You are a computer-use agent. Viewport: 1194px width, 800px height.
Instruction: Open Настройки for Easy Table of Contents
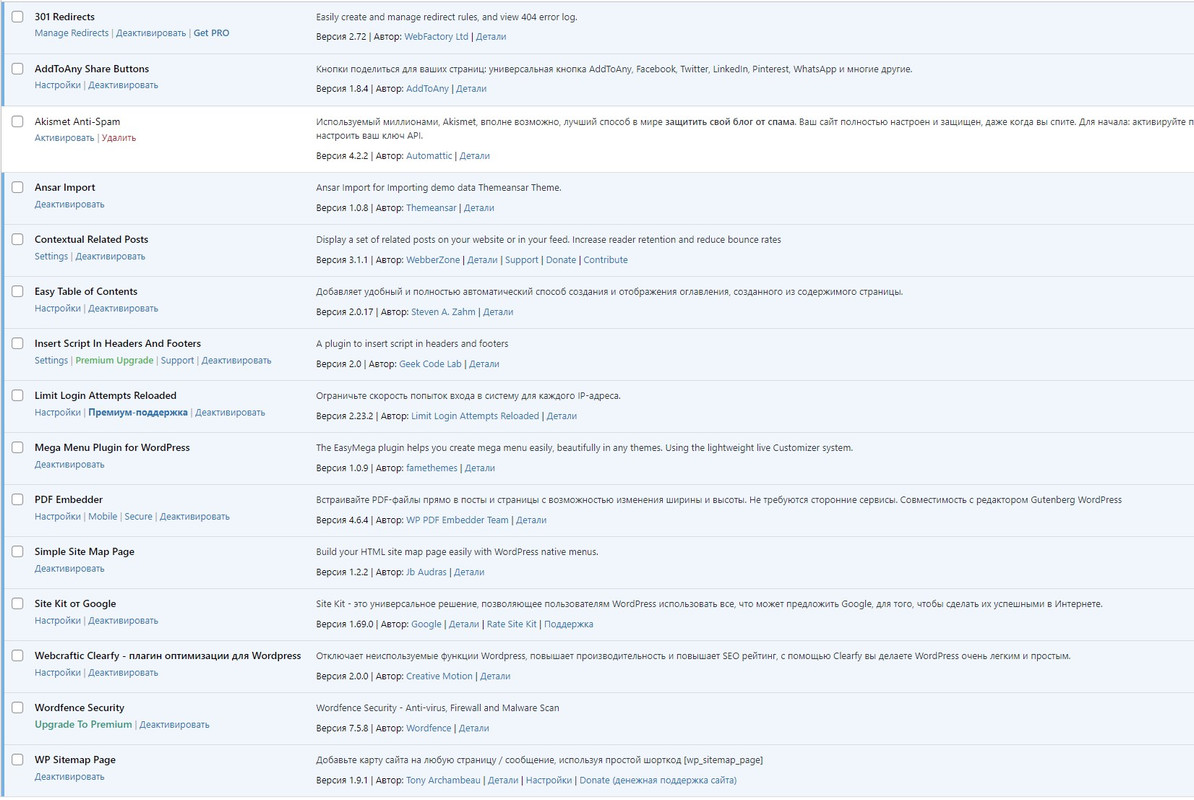pos(57,308)
